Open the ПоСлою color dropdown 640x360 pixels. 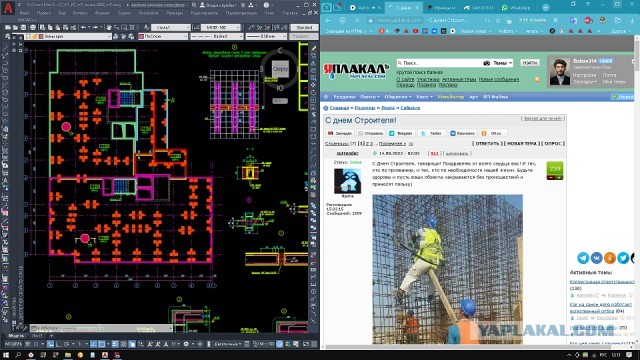[162, 36]
